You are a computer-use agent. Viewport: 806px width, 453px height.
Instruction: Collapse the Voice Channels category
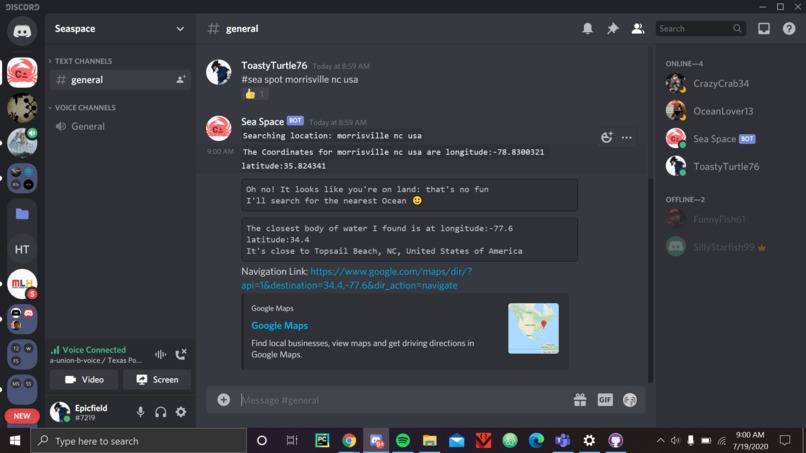pyautogui.click(x=82, y=108)
